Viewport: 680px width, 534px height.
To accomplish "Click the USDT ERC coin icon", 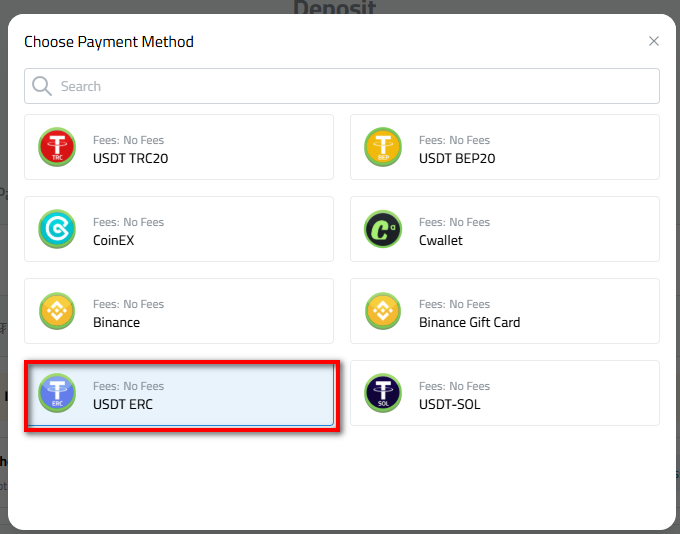I will pyautogui.click(x=57, y=393).
